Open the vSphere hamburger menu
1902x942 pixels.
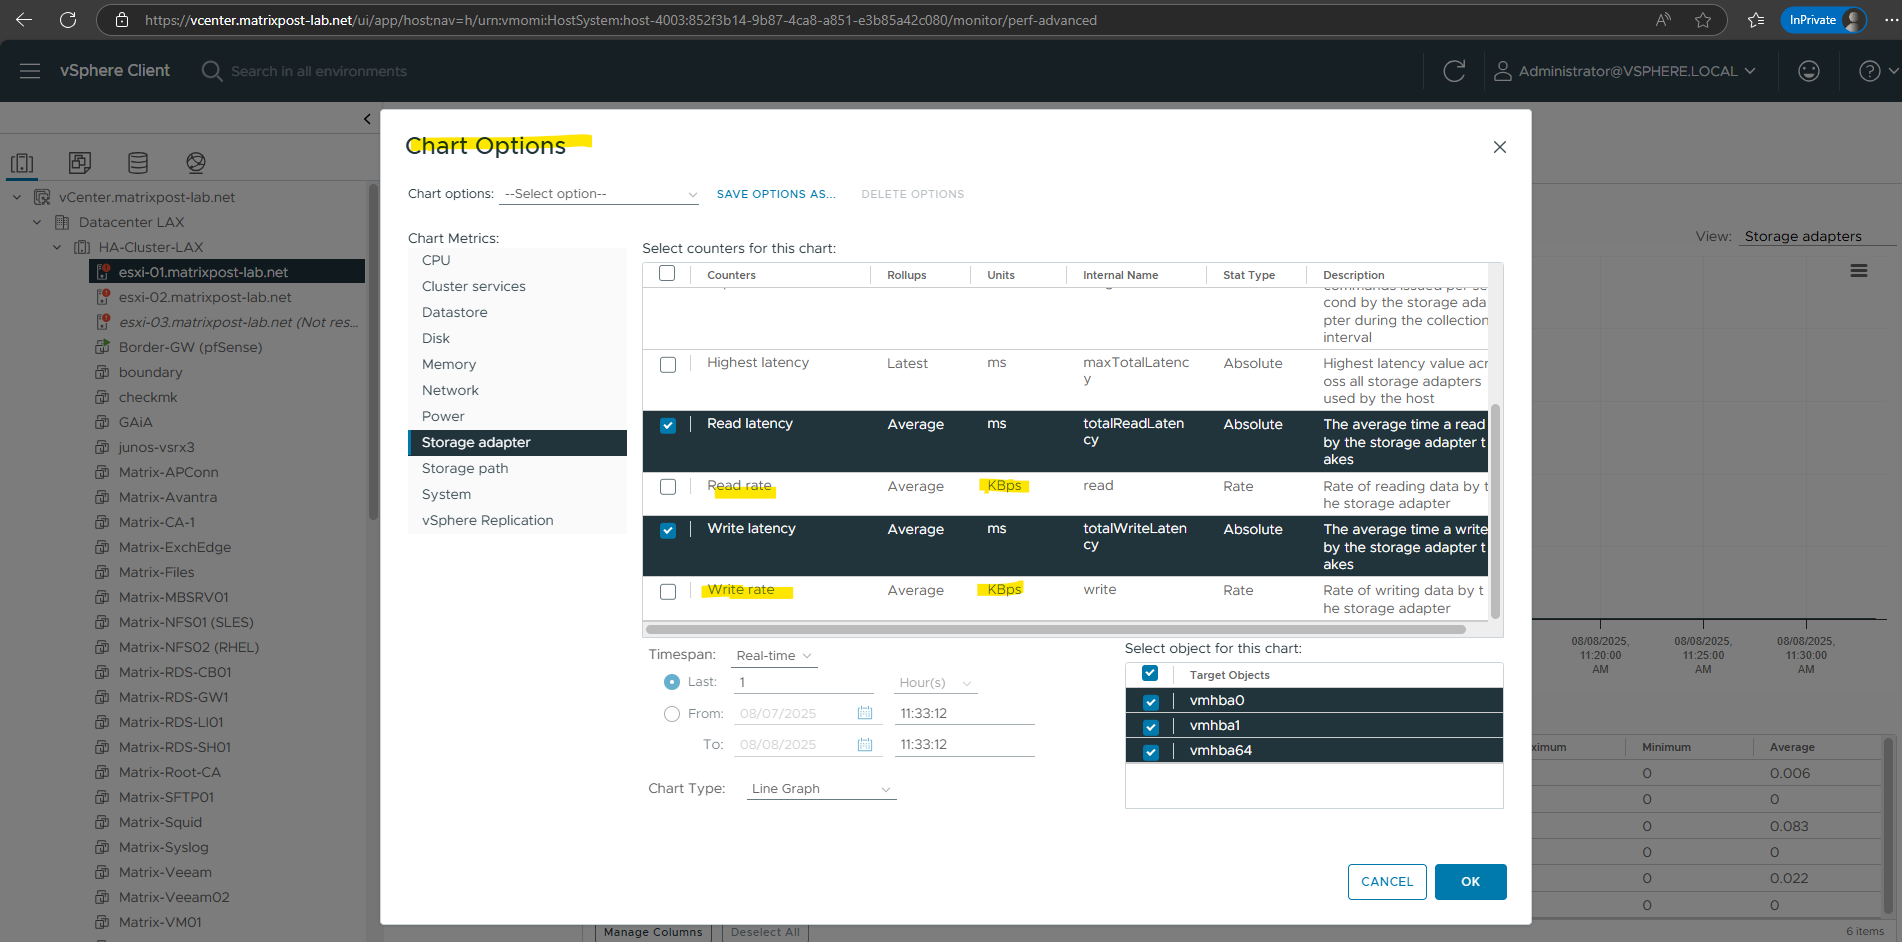coord(30,71)
